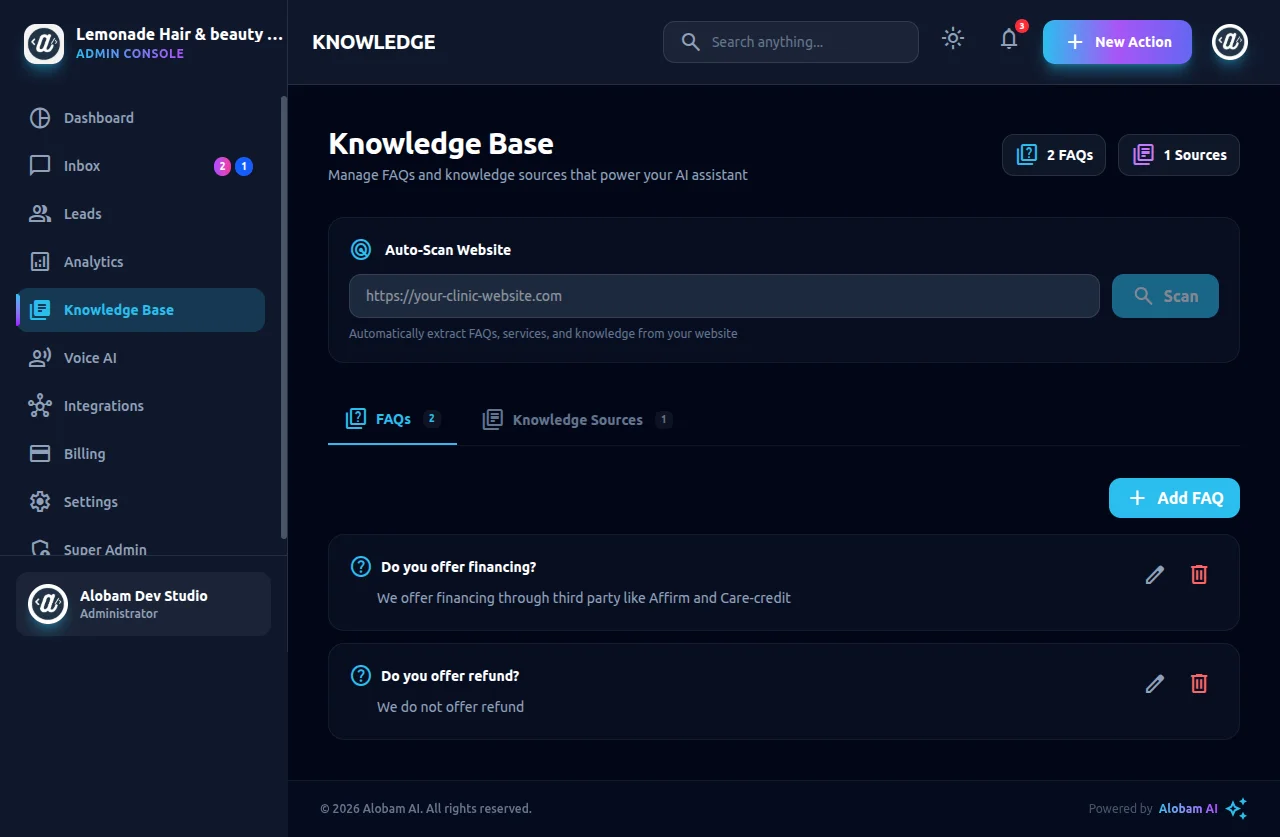Click the pink Inbox badge showing 2

pyautogui.click(x=222, y=166)
